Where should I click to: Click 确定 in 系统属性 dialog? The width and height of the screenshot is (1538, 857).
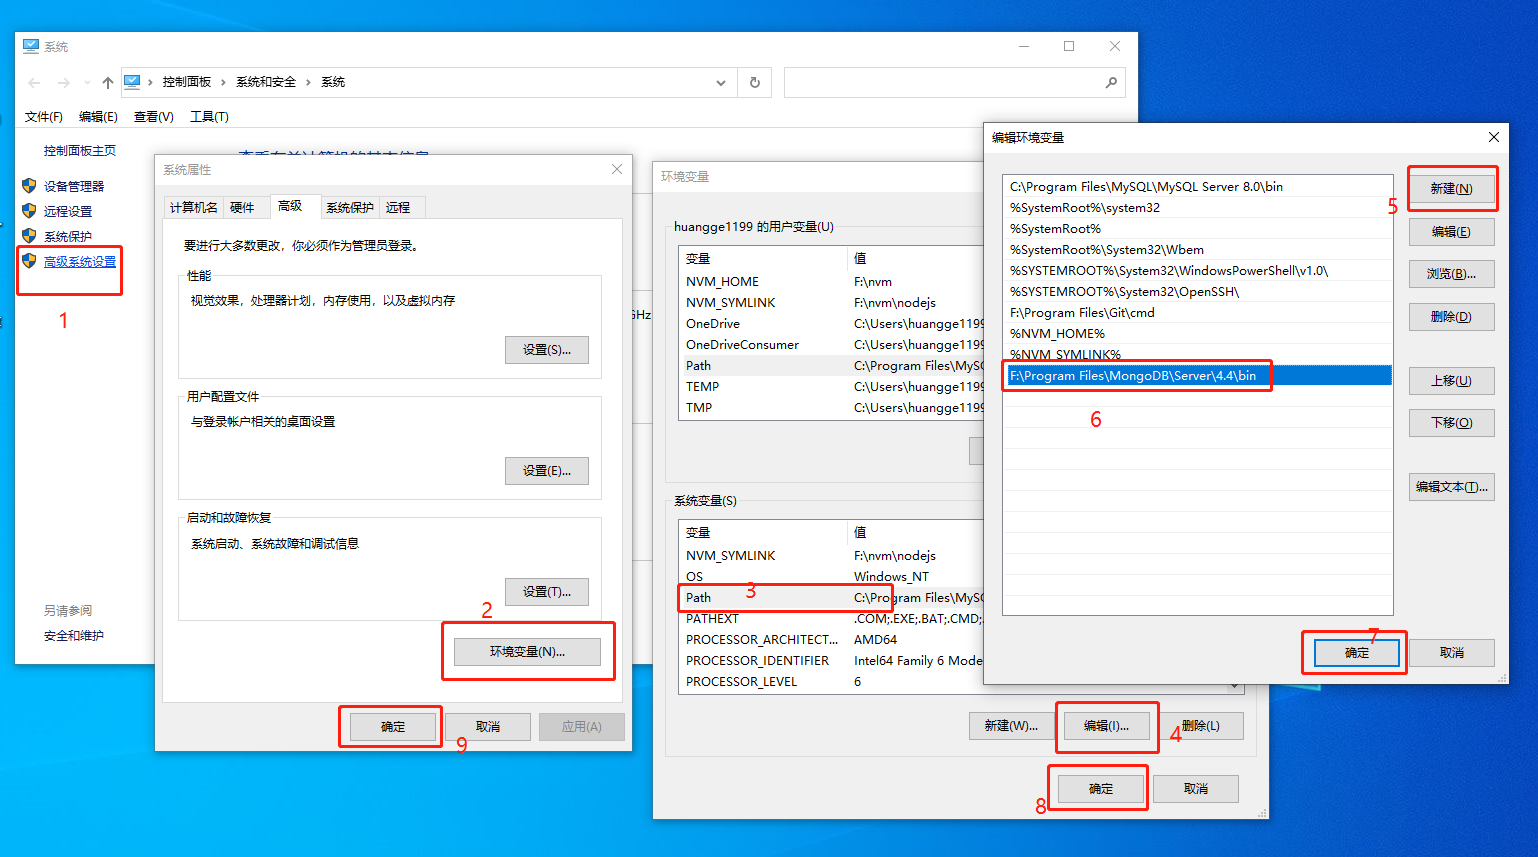click(x=393, y=727)
